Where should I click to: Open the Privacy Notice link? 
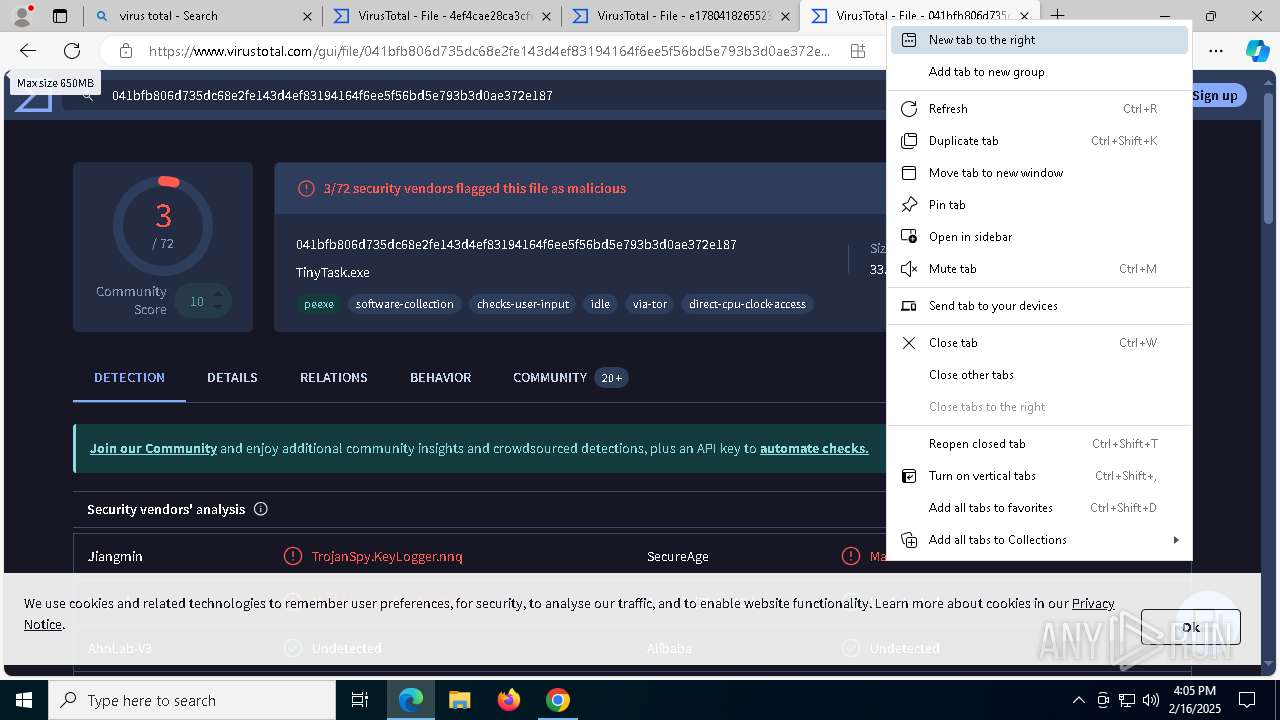tap(1093, 604)
